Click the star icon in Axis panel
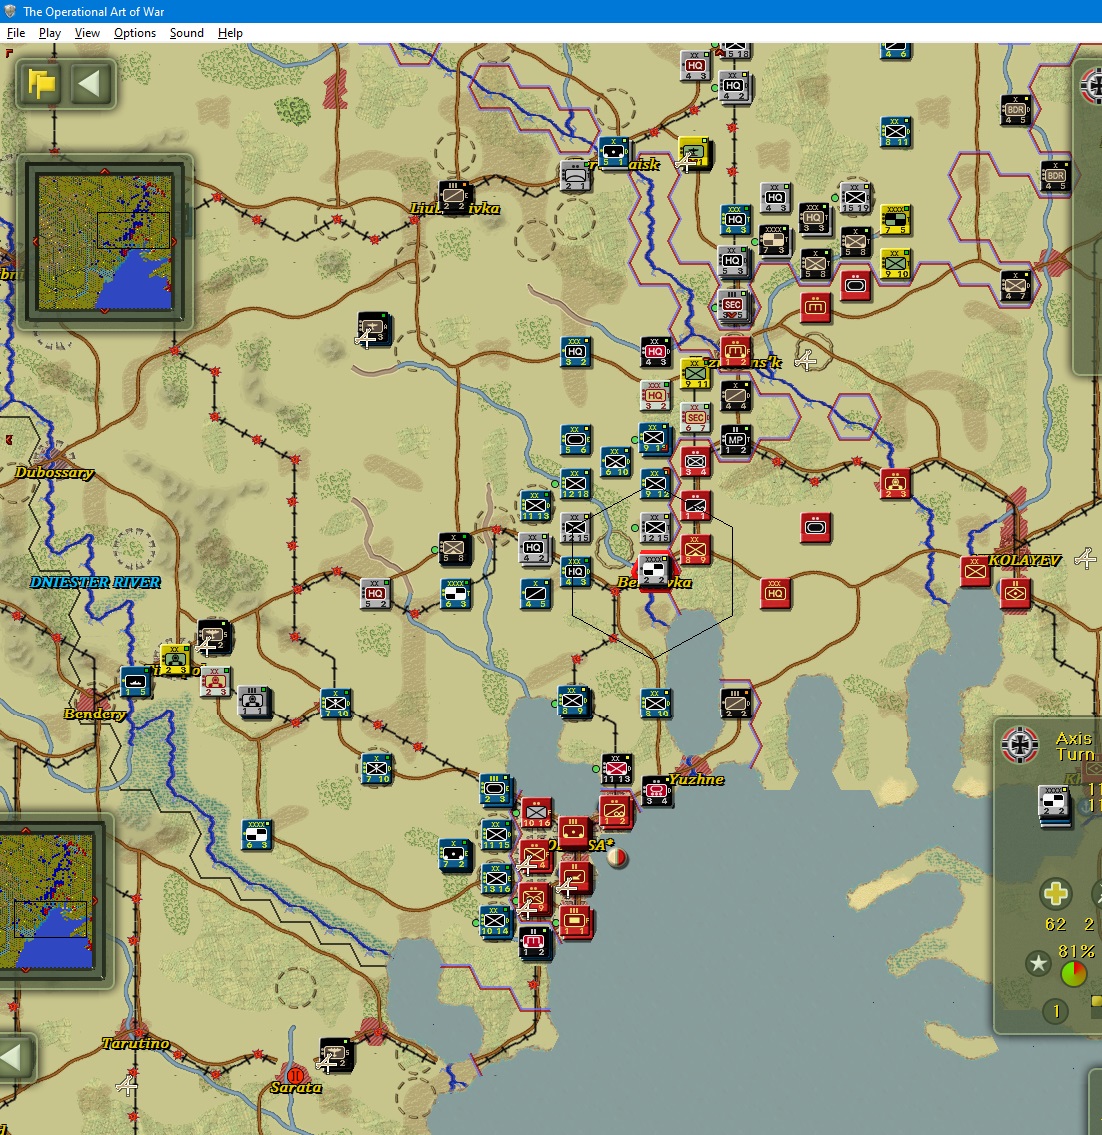The image size is (1102, 1135). 1038,963
